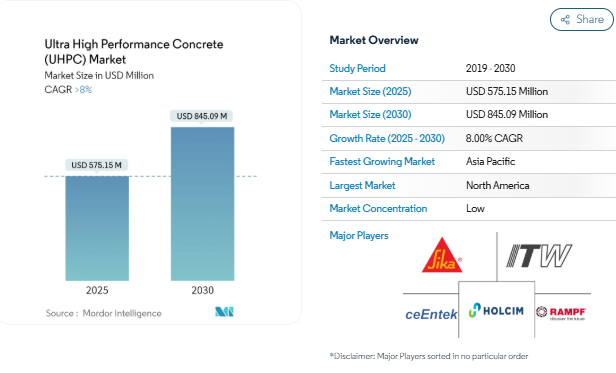Click the Market Size (2030) label
Image resolution: width=616 pixels, height=373 pixels.
(x=370, y=114)
